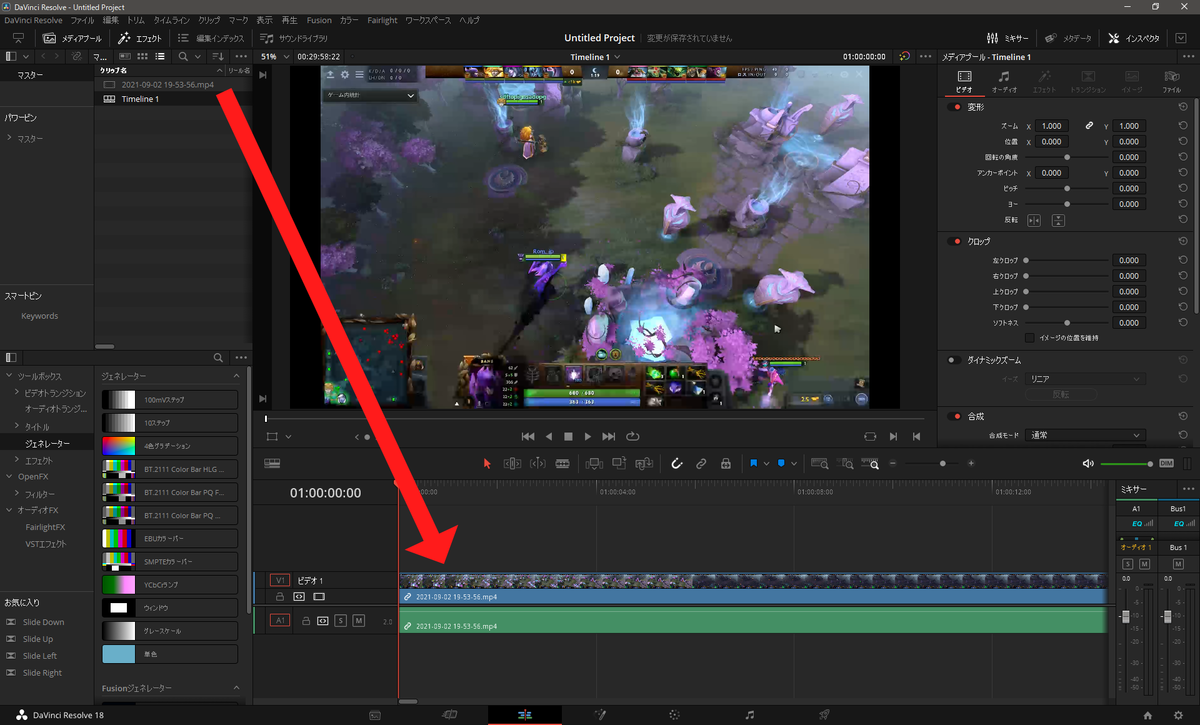Select Timeline 1 in media pool

coord(140,99)
